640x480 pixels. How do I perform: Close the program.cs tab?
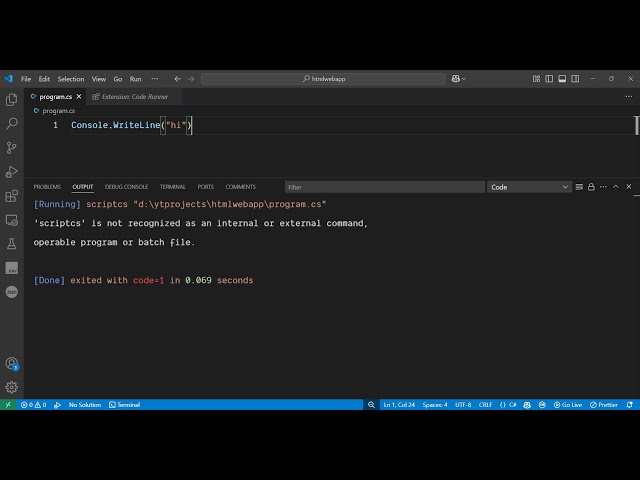79,96
